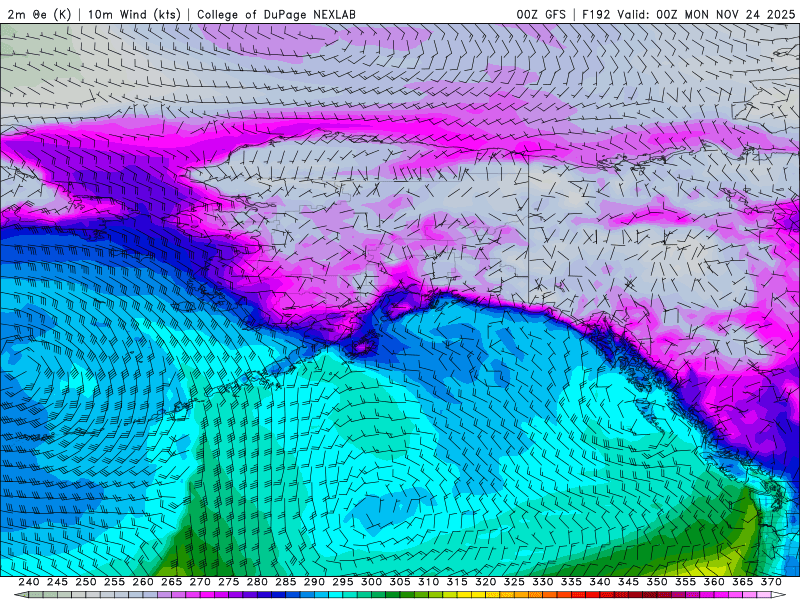Click the 350 value on the color scale
This screenshot has height=600, width=800.
[x=657, y=582]
